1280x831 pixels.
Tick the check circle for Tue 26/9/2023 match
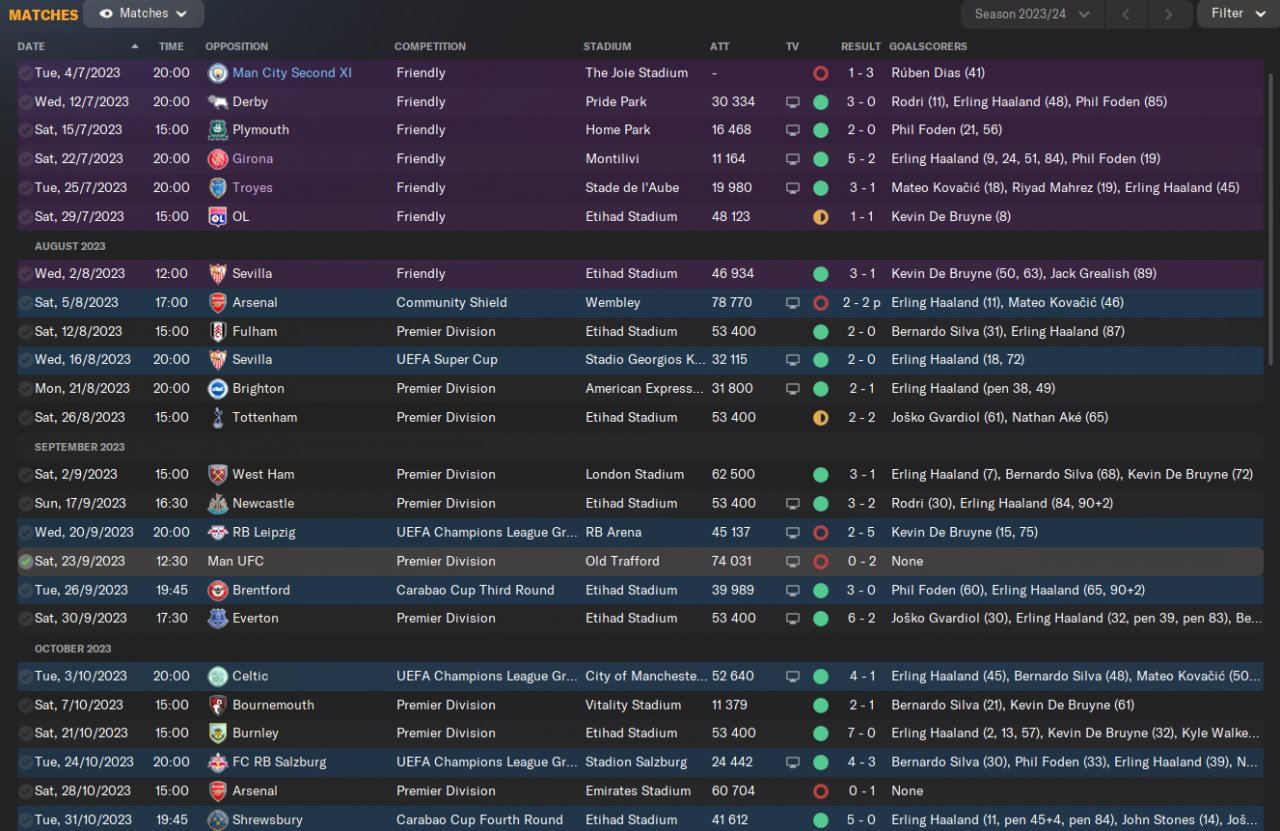[26, 590]
